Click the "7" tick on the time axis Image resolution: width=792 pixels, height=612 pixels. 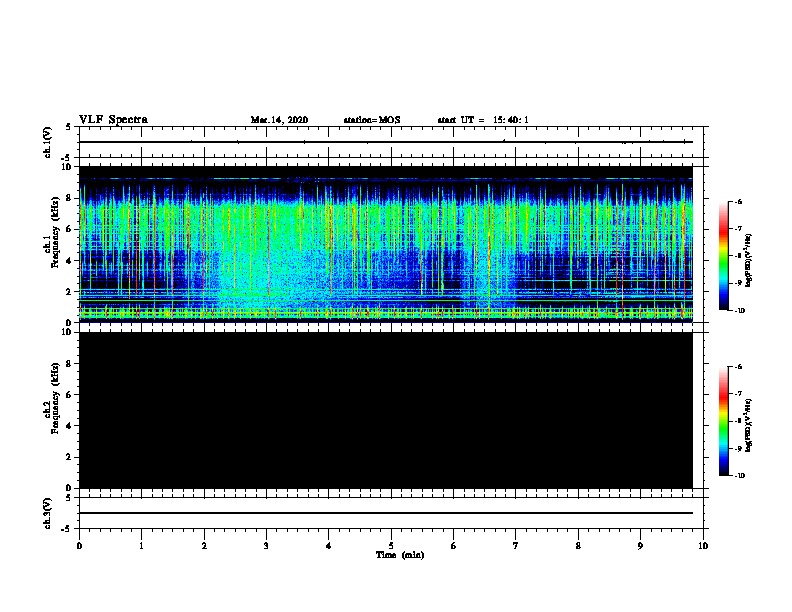(x=516, y=546)
